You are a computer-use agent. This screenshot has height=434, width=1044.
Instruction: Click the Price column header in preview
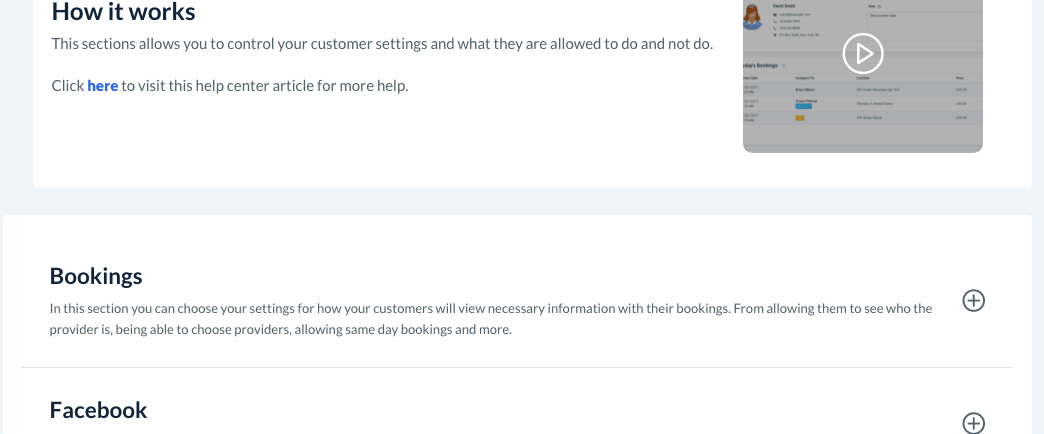(x=960, y=77)
